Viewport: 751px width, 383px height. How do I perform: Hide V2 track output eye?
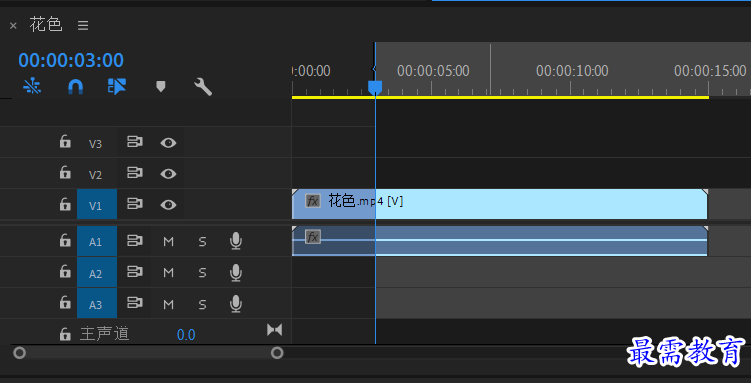coord(168,173)
